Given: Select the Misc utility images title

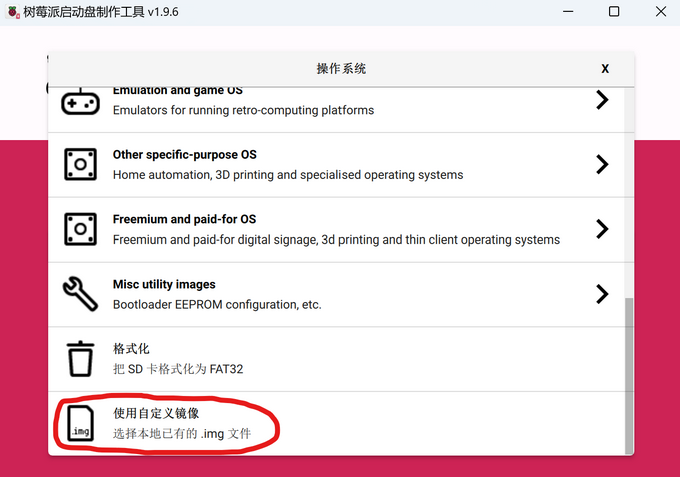Looking at the screenshot, I should pos(164,284).
